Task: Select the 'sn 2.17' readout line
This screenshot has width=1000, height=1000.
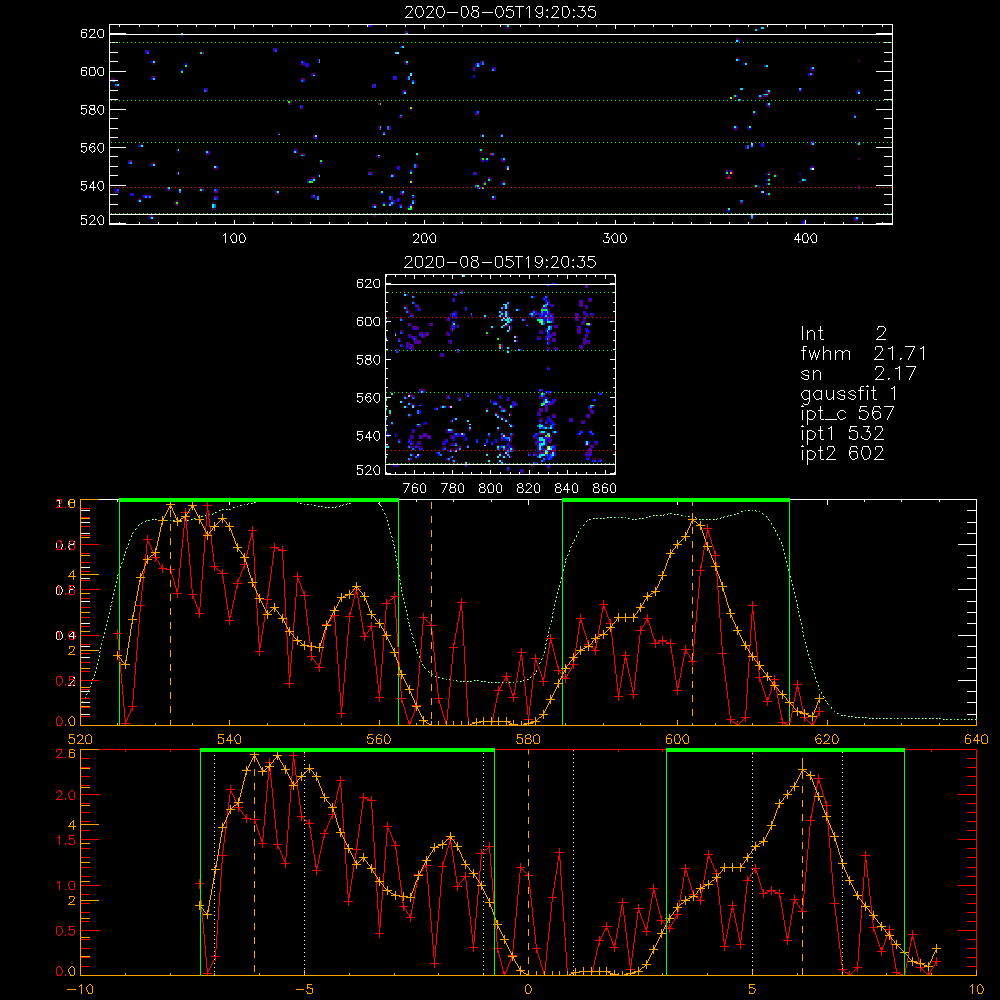Action: point(858,373)
